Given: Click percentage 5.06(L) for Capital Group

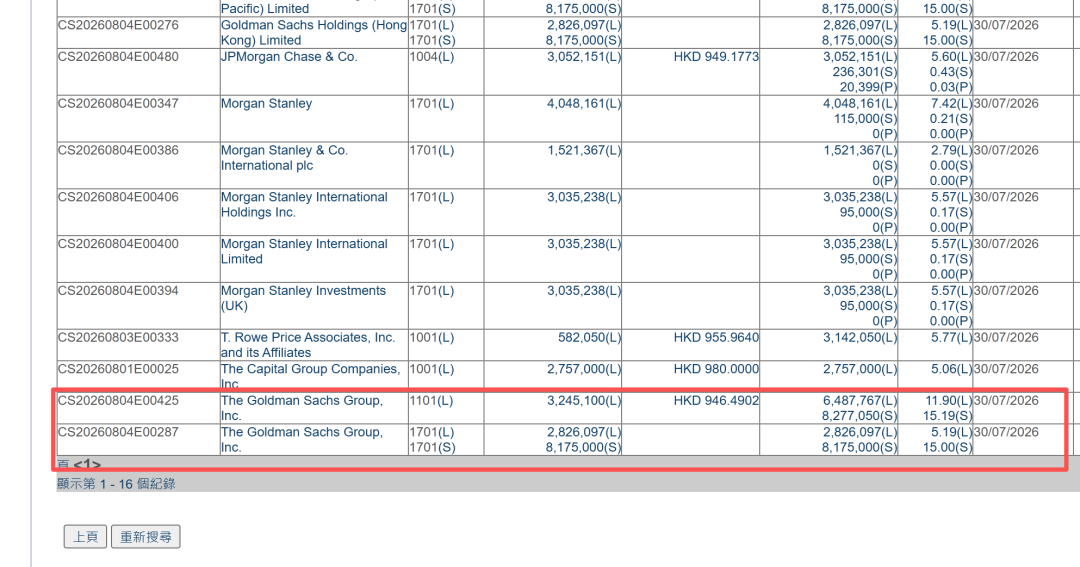Looking at the screenshot, I should pyautogui.click(x=951, y=369).
